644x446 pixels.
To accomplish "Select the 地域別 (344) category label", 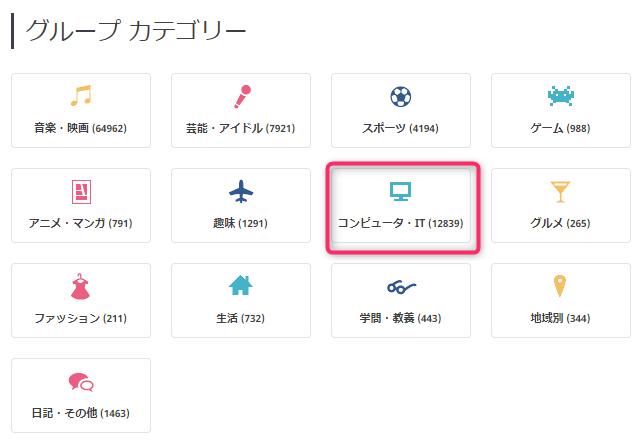I will click(x=560, y=318).
